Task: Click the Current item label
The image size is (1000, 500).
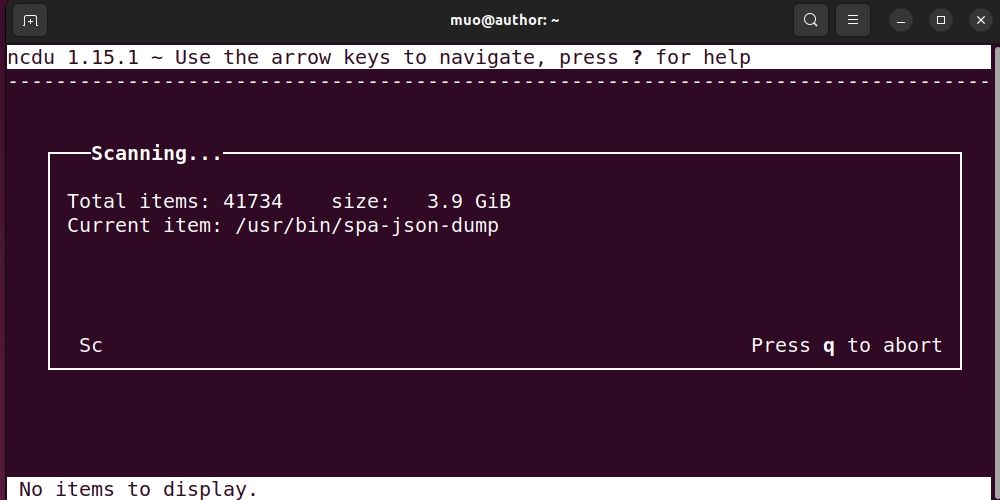Action: 144,225
